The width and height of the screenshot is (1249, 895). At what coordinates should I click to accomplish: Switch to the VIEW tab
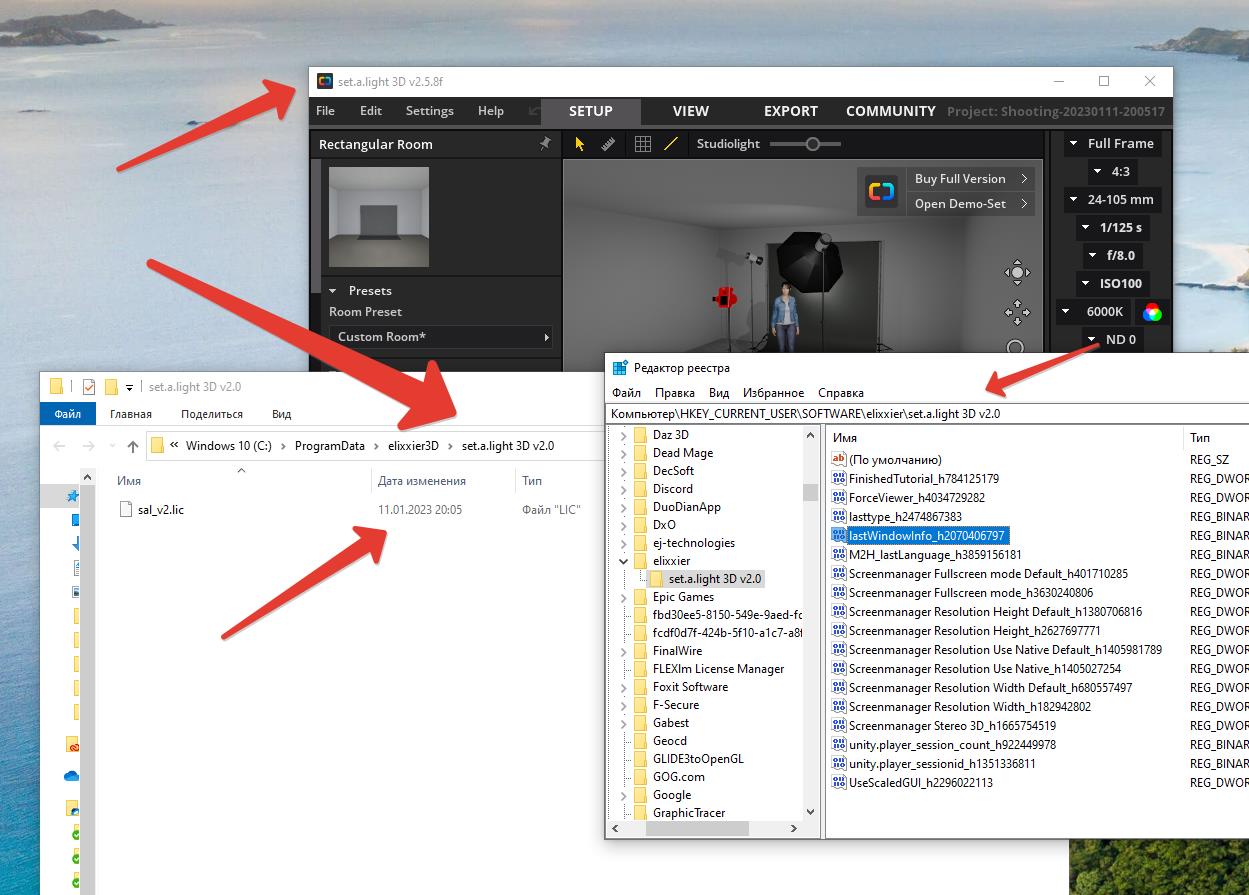coord(691,111)
